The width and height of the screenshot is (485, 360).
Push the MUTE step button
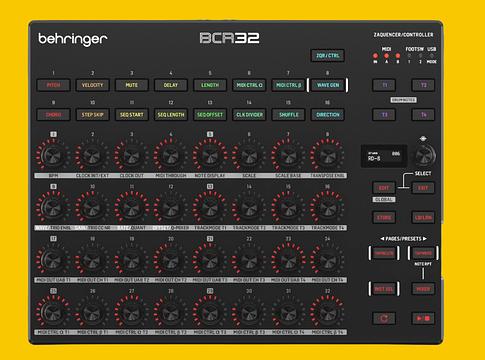pyautogui.click(x=131, y=85)
